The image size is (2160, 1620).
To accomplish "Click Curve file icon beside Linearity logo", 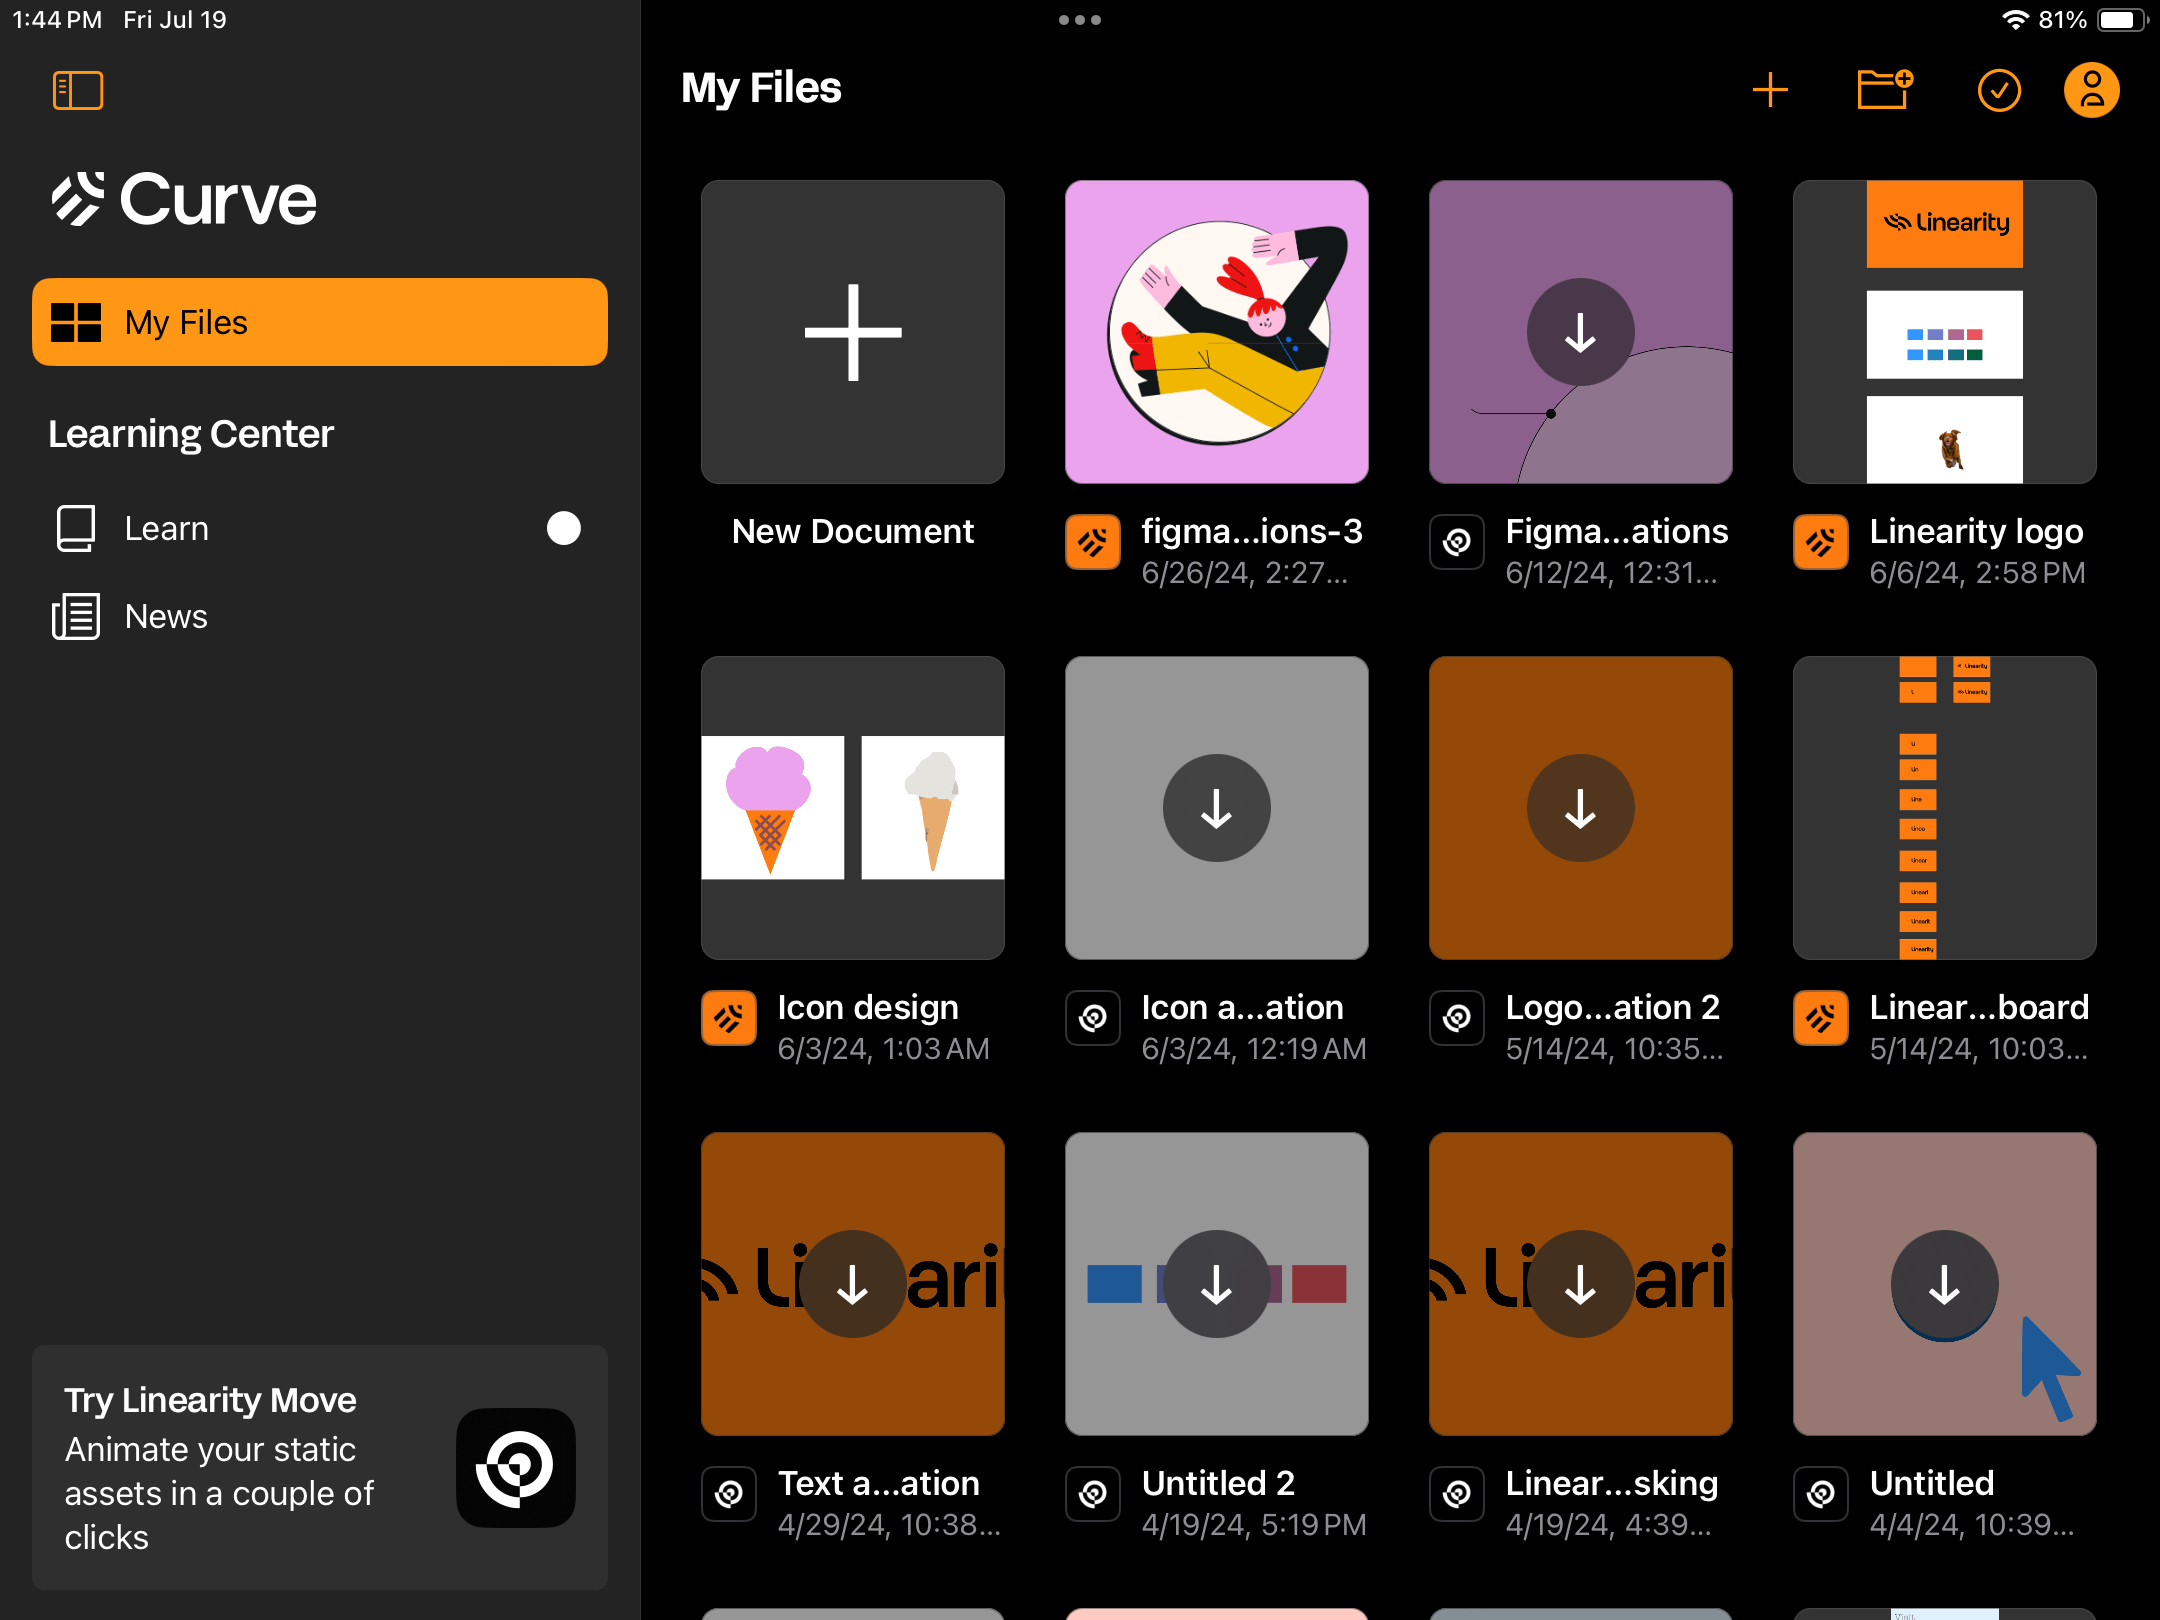I will click(1821, 542).
